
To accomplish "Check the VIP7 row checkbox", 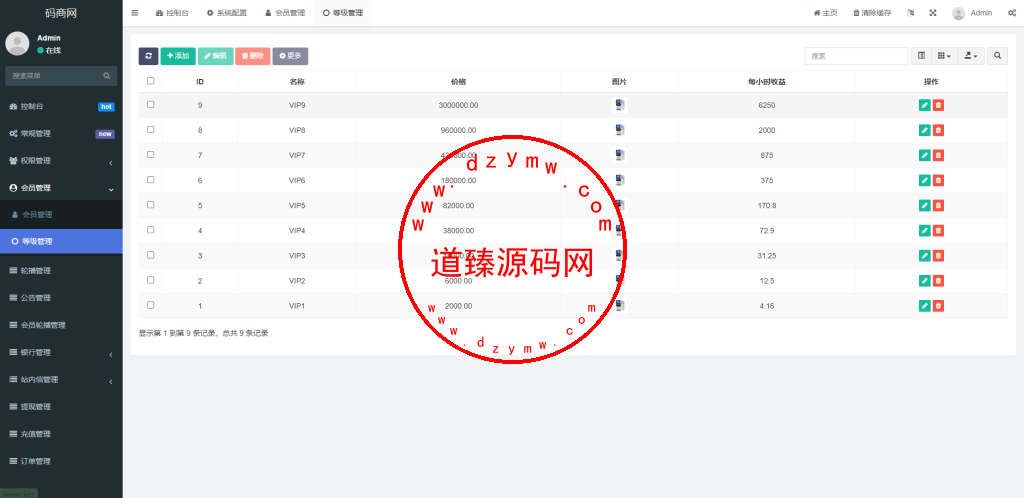I will click(x=151, y=155).
